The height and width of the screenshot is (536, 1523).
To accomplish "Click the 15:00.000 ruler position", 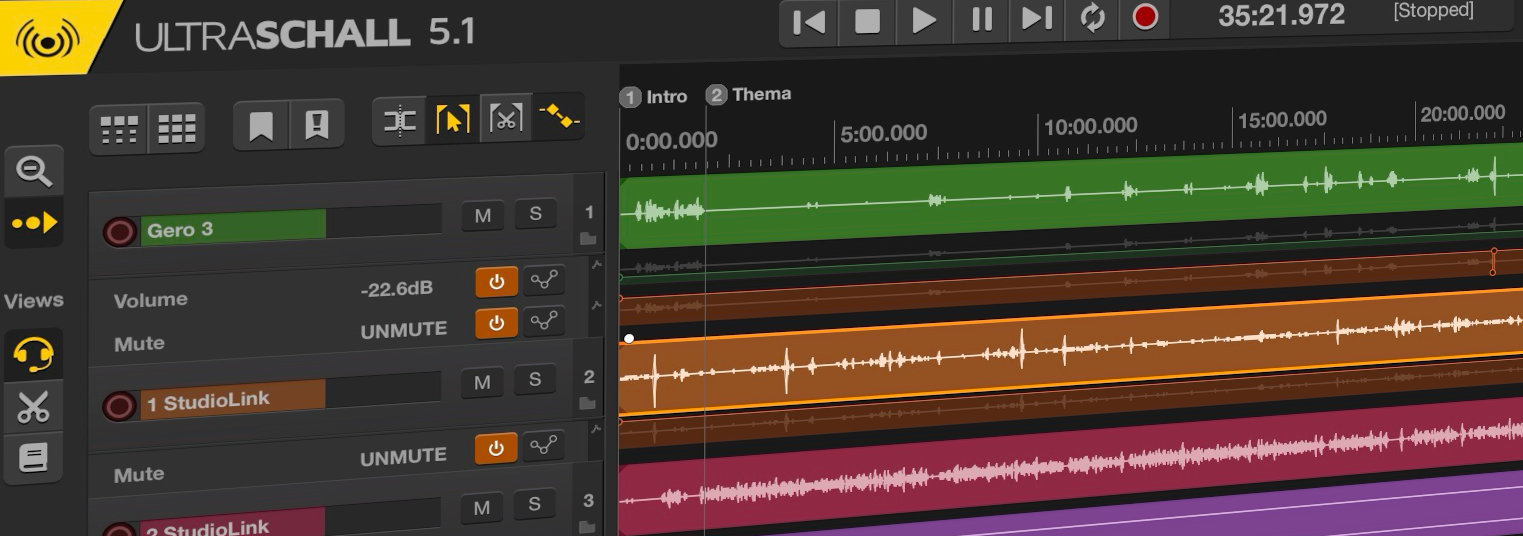I will (1282, 120).
